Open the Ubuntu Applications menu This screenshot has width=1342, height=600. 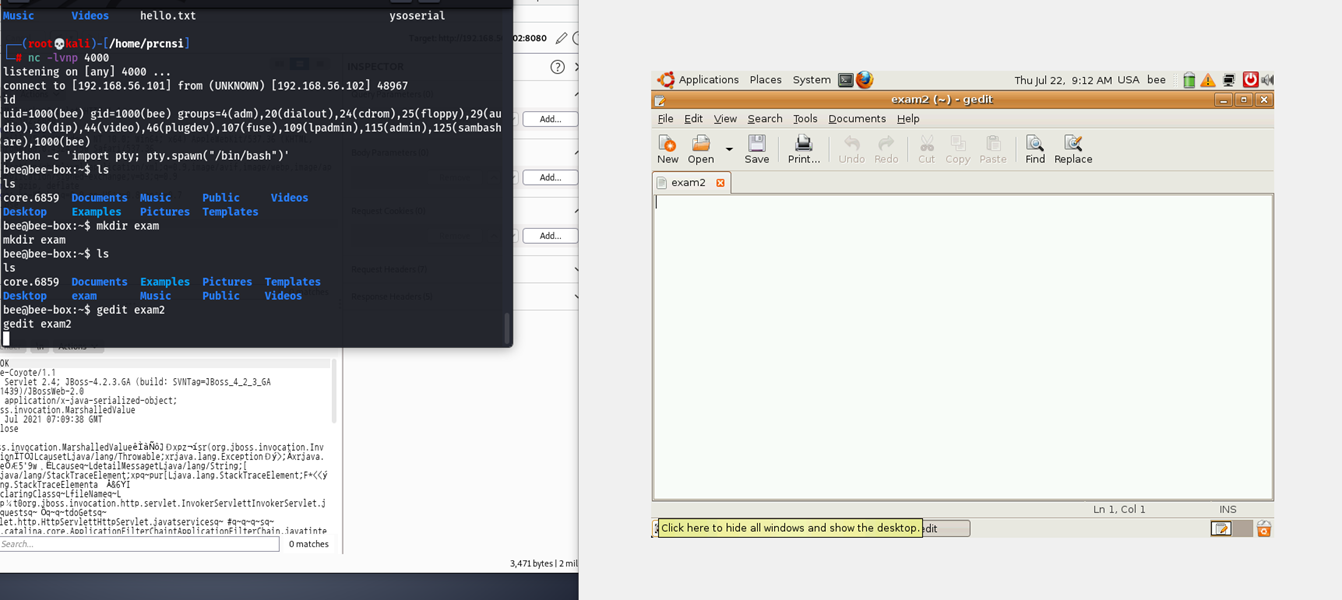(x=698, y=80)
